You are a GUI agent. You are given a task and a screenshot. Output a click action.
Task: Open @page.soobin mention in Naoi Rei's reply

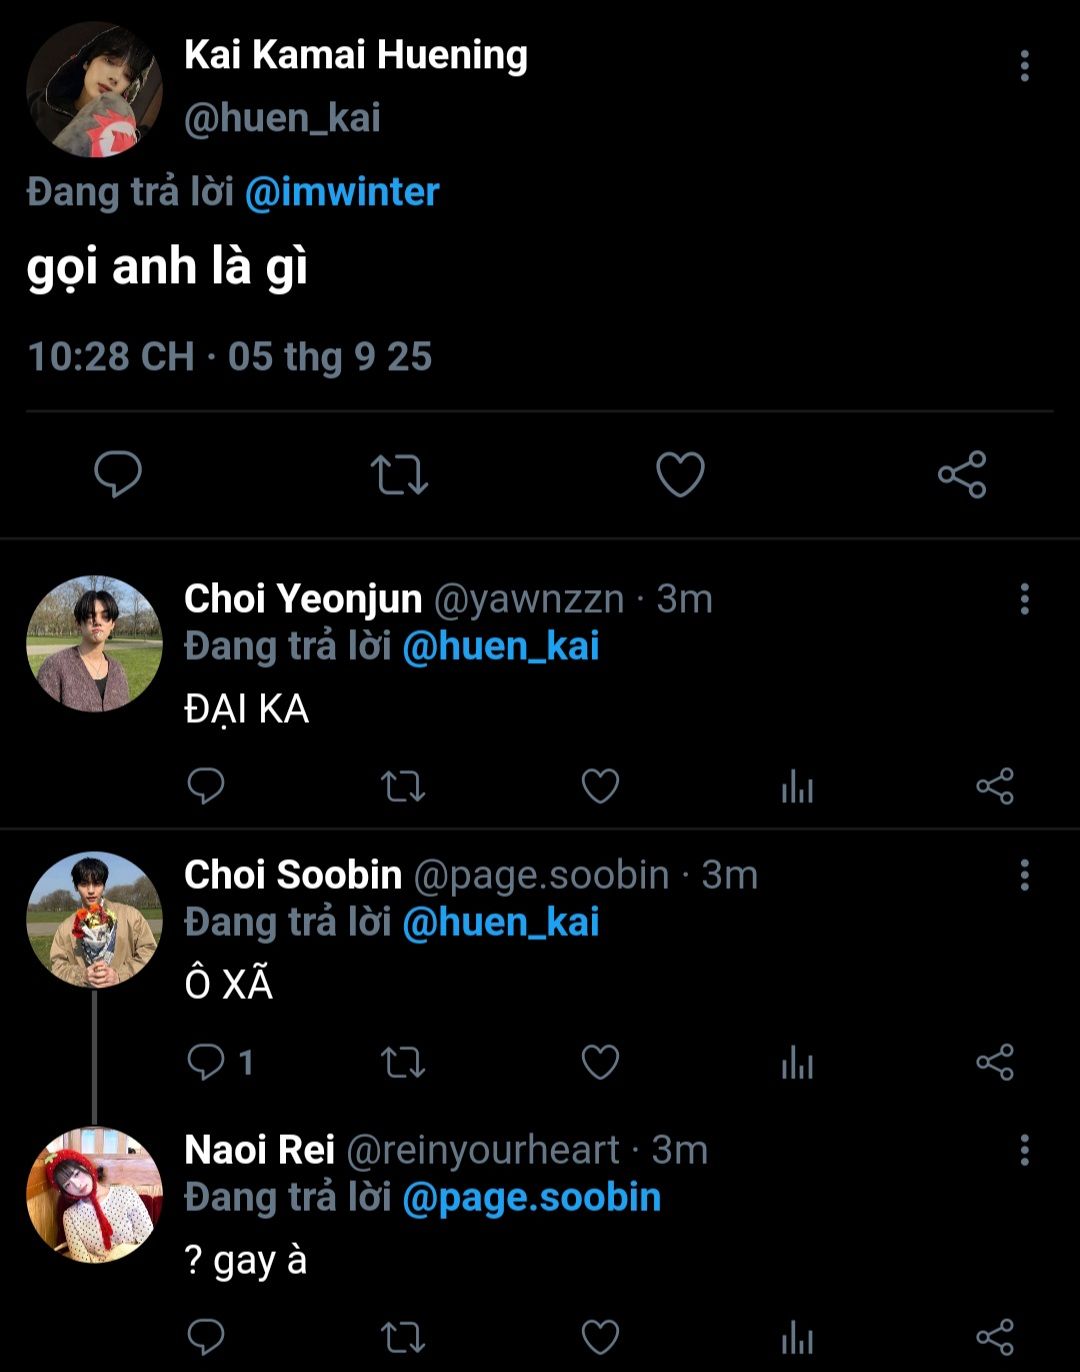point(531,1198)
